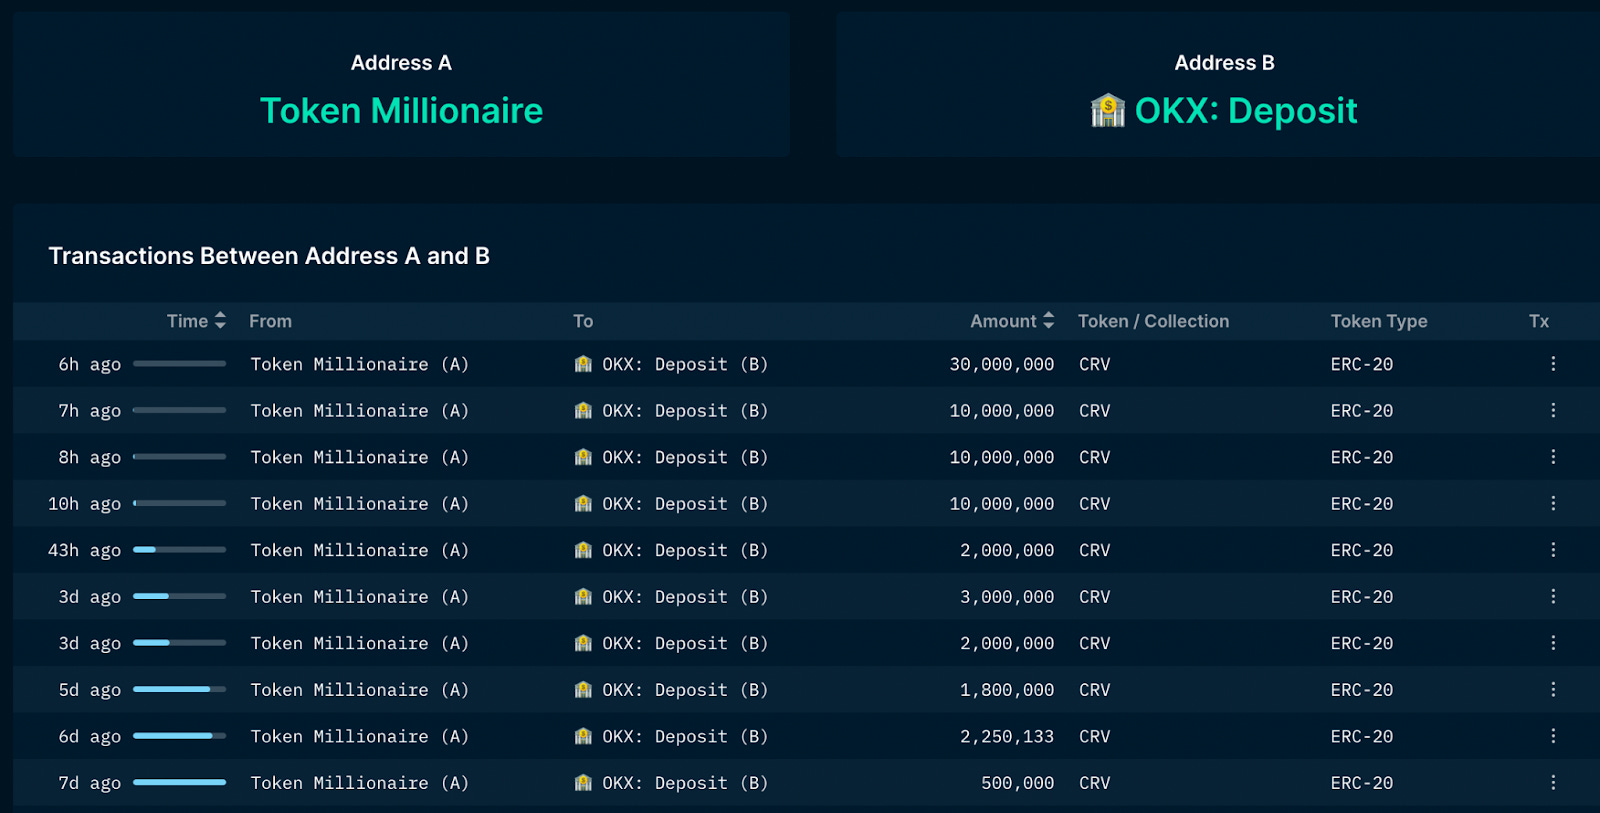Open transaction menu for 8h ago row
This screenshot has height=813, width=1600.
(1553, 457)
